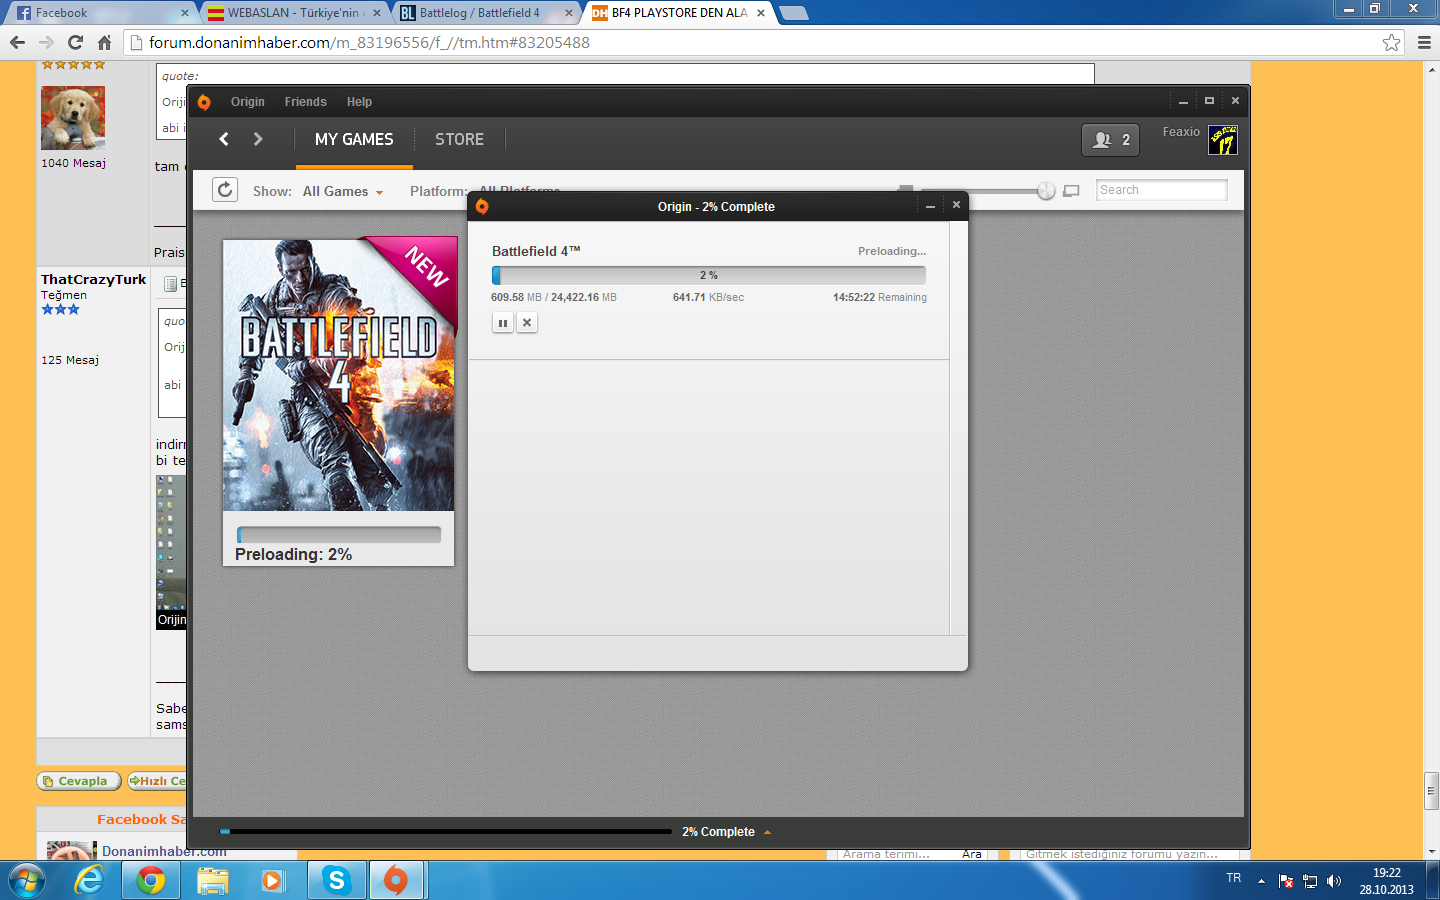Minimize the download progress dialog
This screenshot has width=1440, height=900.
tap(930, 206)
